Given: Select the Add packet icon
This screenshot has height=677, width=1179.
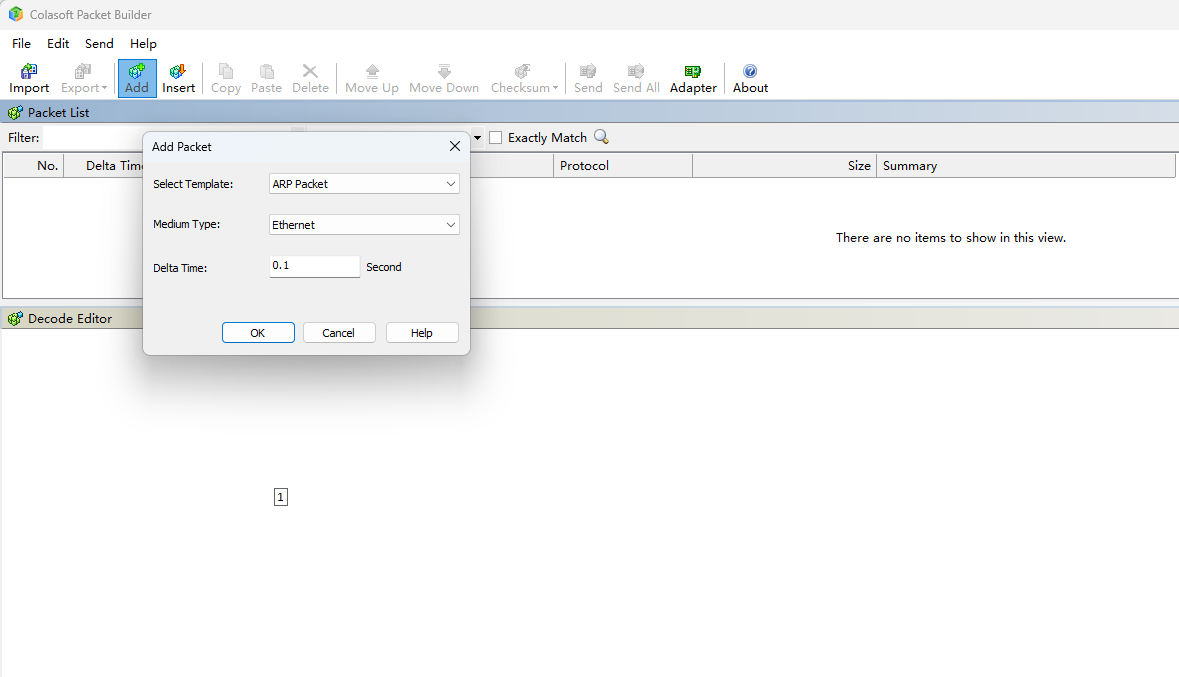Looking at the screenshot, I should coord(136,77).
